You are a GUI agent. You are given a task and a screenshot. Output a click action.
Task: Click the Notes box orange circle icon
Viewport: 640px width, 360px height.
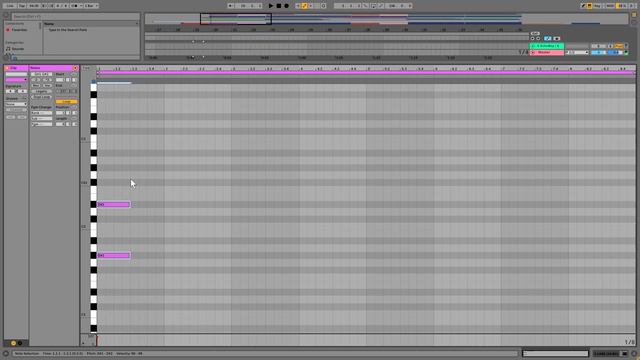click(75, 68)
